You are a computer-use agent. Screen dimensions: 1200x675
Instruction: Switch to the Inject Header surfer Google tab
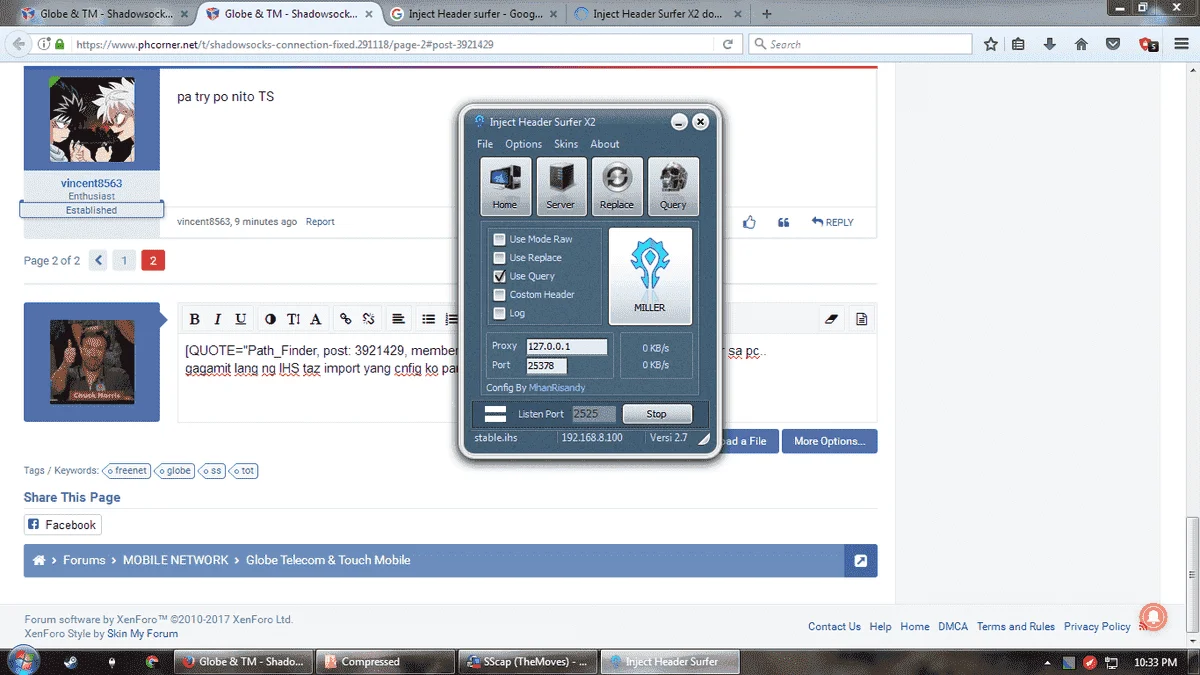(x=473, y=14)
